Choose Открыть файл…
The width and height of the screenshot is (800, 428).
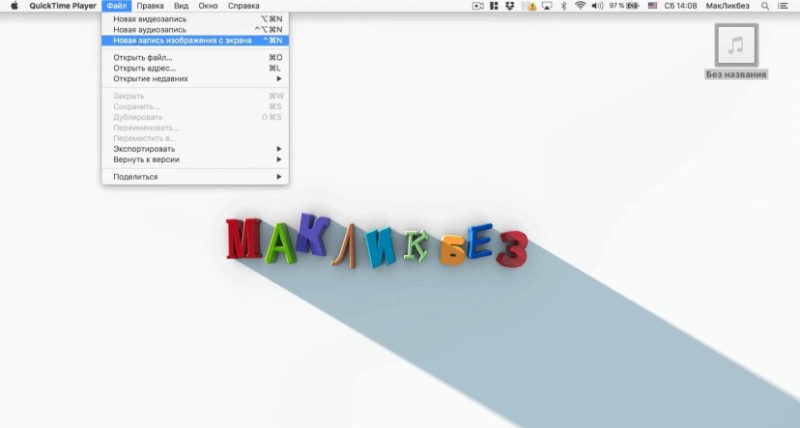point(195,57)
